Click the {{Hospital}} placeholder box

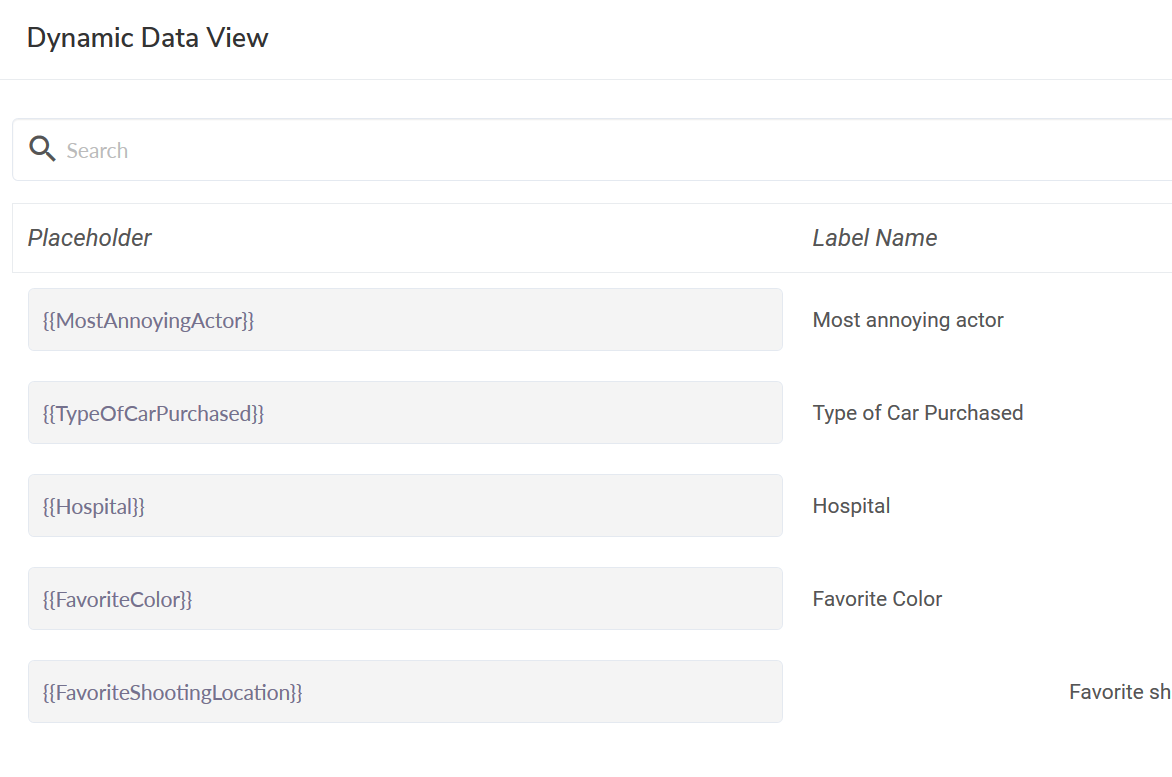click(405, 506)
